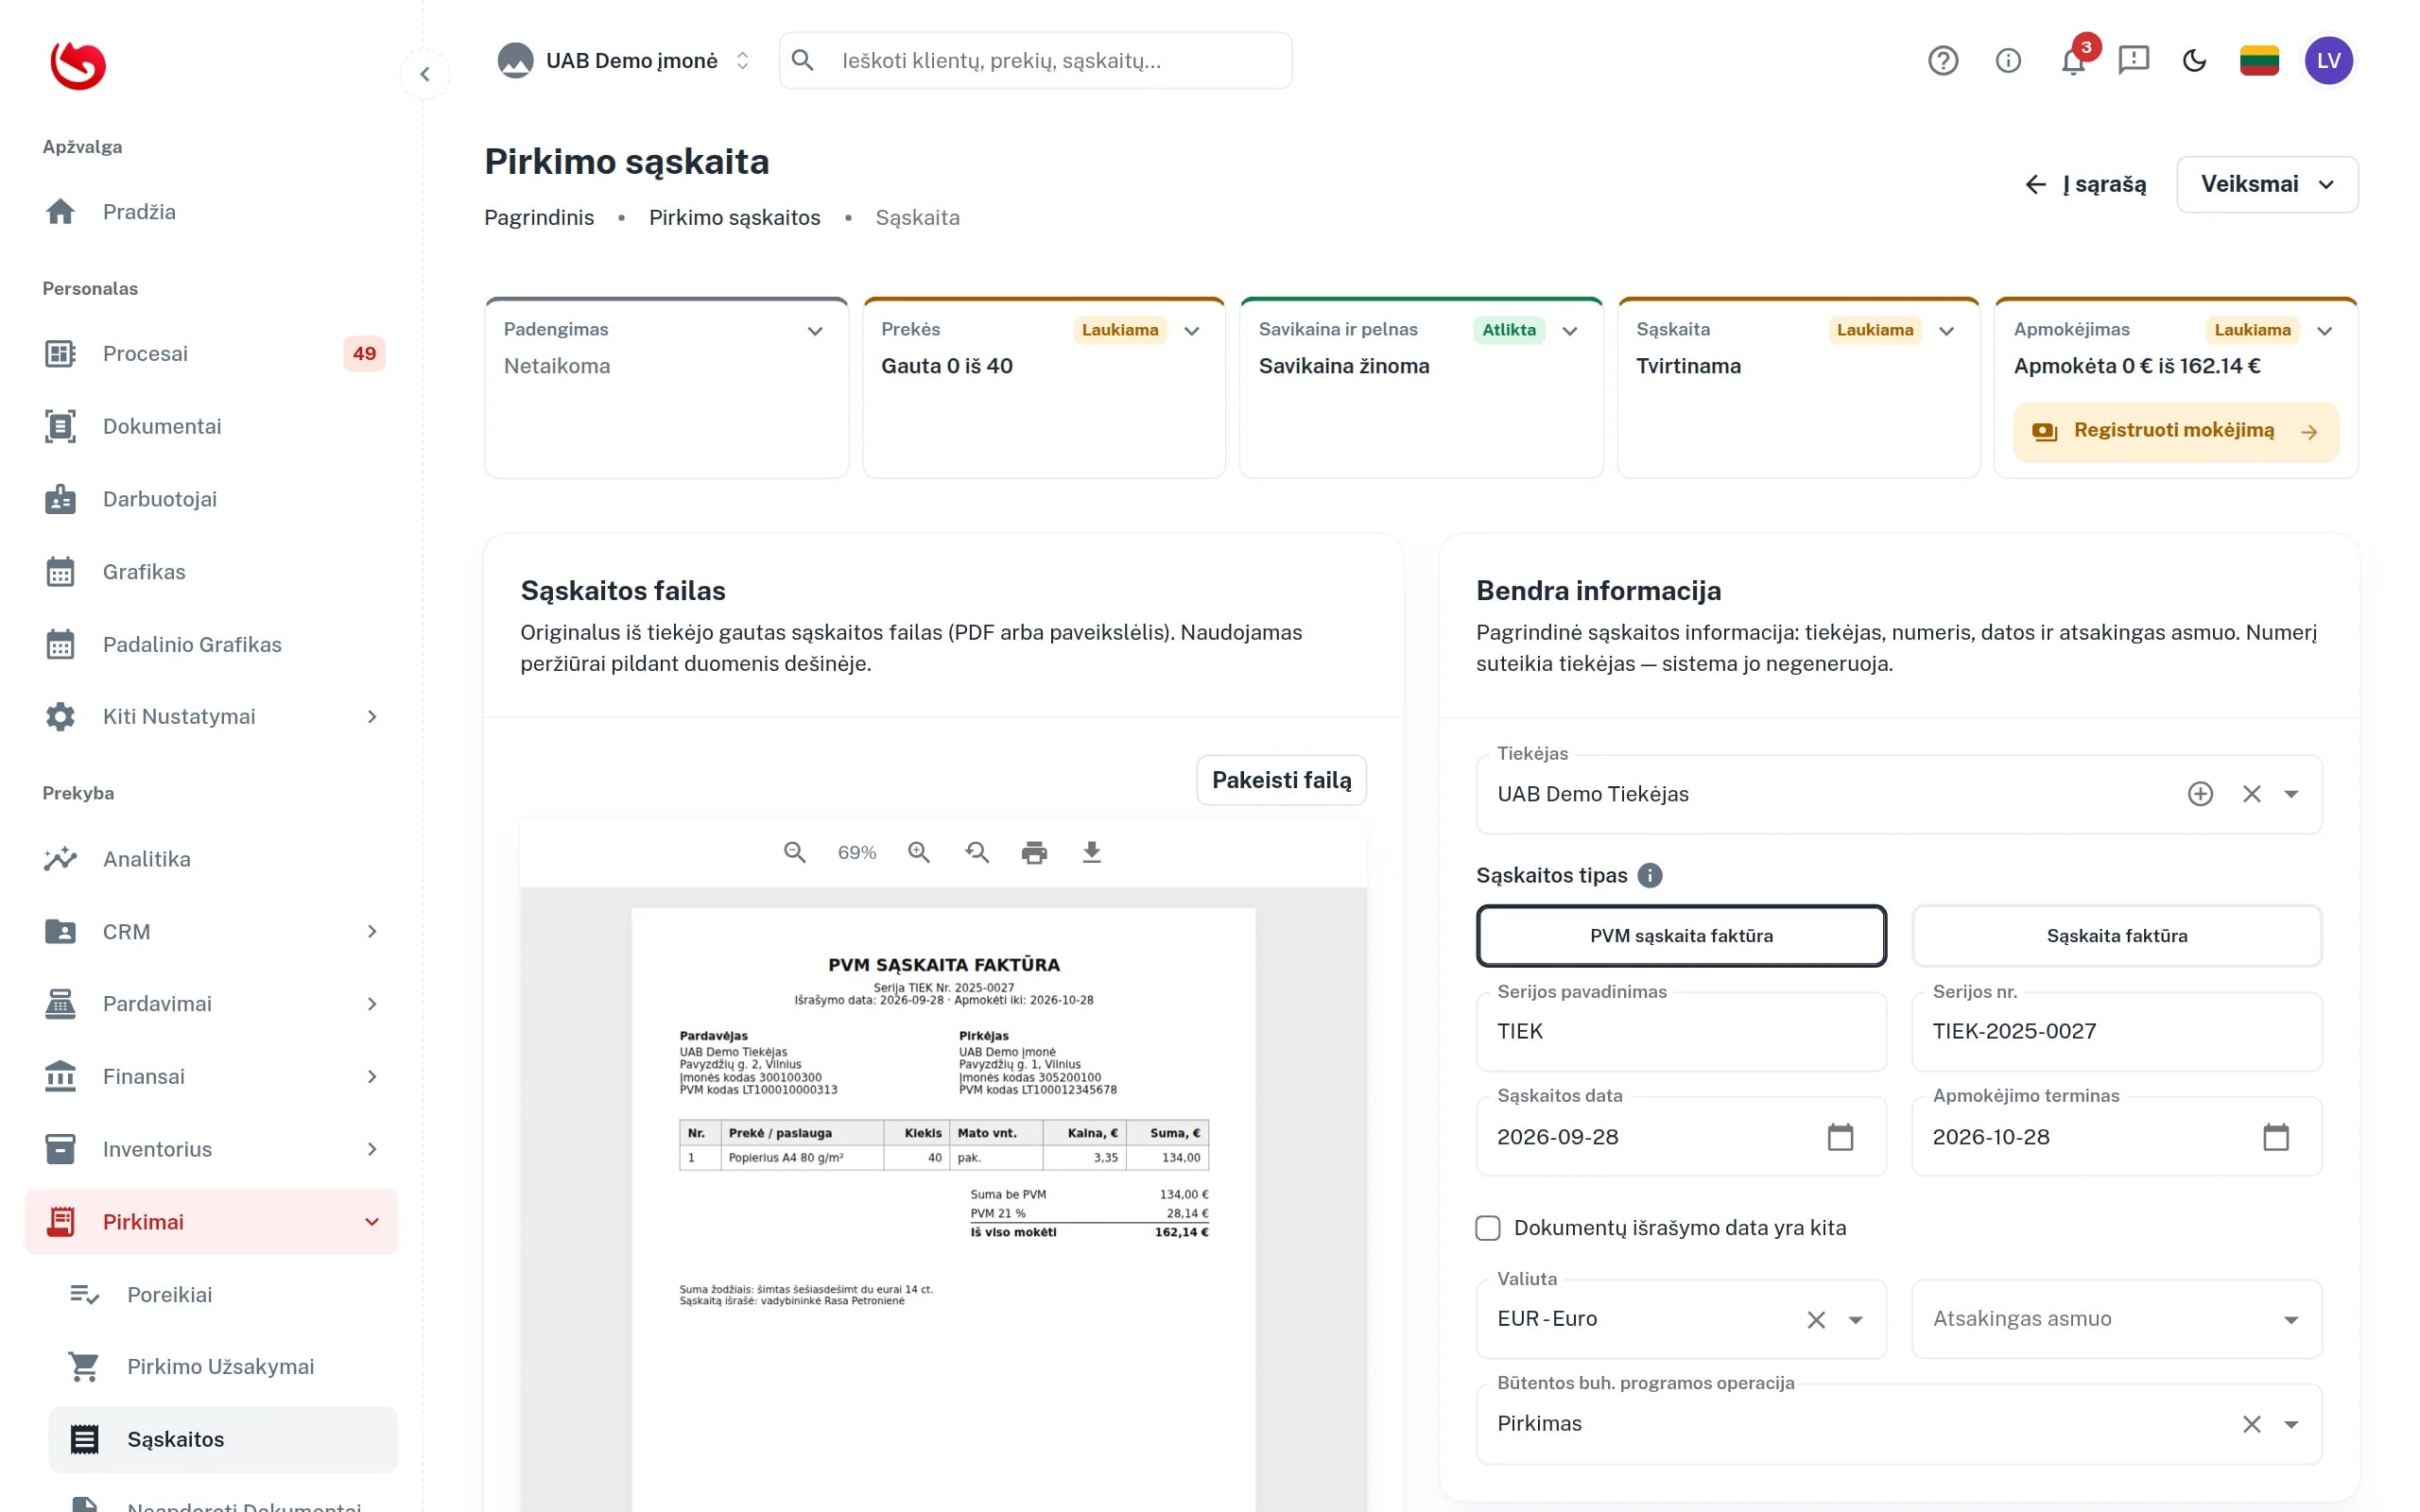Open Pirkimo Užsakymai submenu item
Viewport: 2420px width, 1512px height.
(223, 1366)
